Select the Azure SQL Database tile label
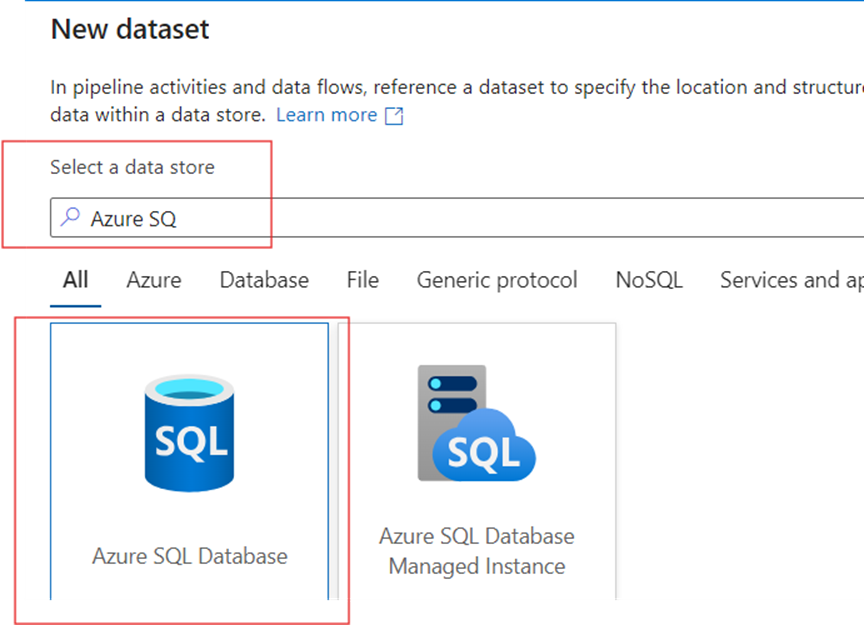The height and width of the screenshot is (625, 864). coord(190,556)
